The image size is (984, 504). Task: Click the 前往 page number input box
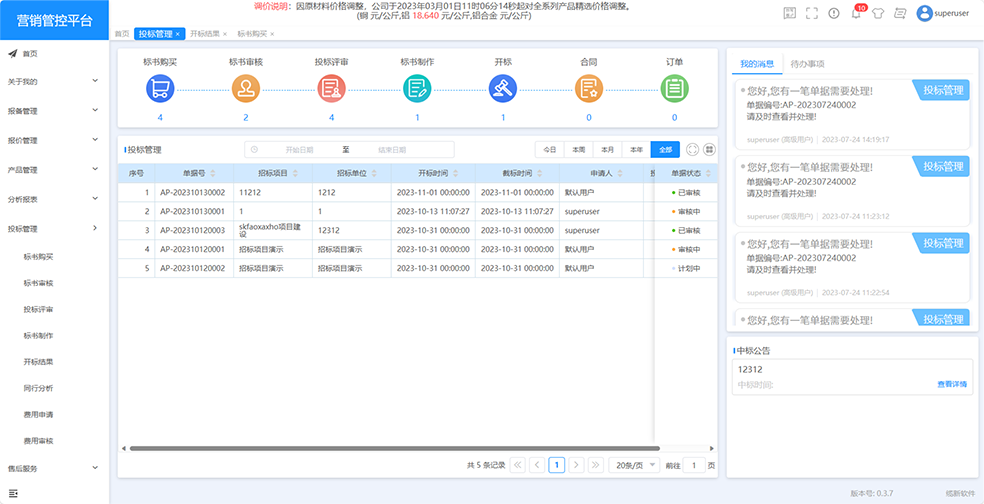[693, 465]
